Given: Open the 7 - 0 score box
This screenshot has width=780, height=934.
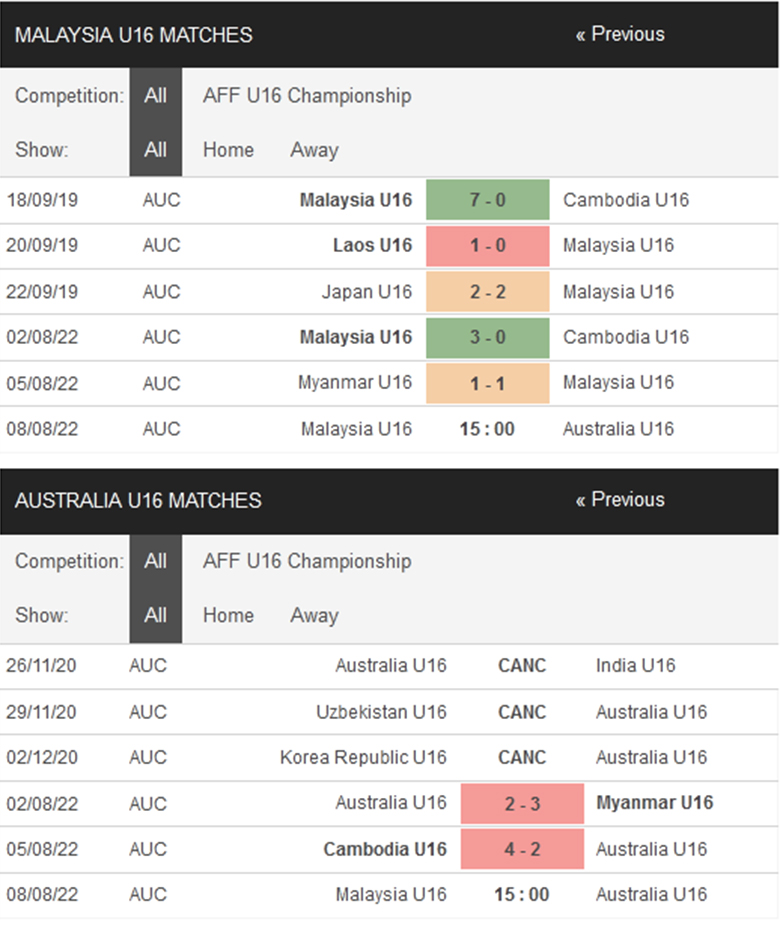Looking at the screenshot, I should coord(488,200).
